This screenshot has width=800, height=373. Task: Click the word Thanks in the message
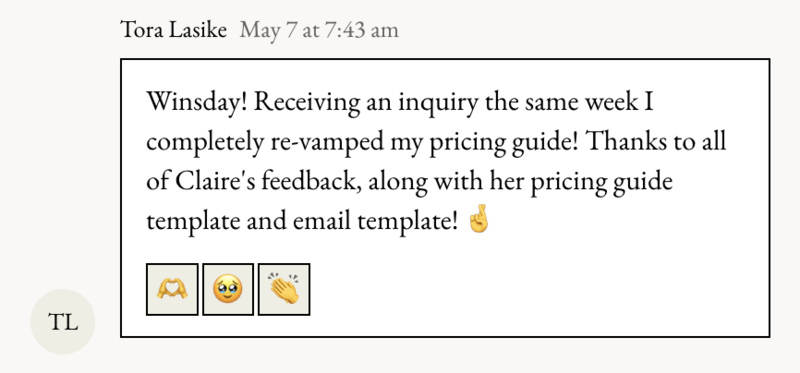coord(617,141)
